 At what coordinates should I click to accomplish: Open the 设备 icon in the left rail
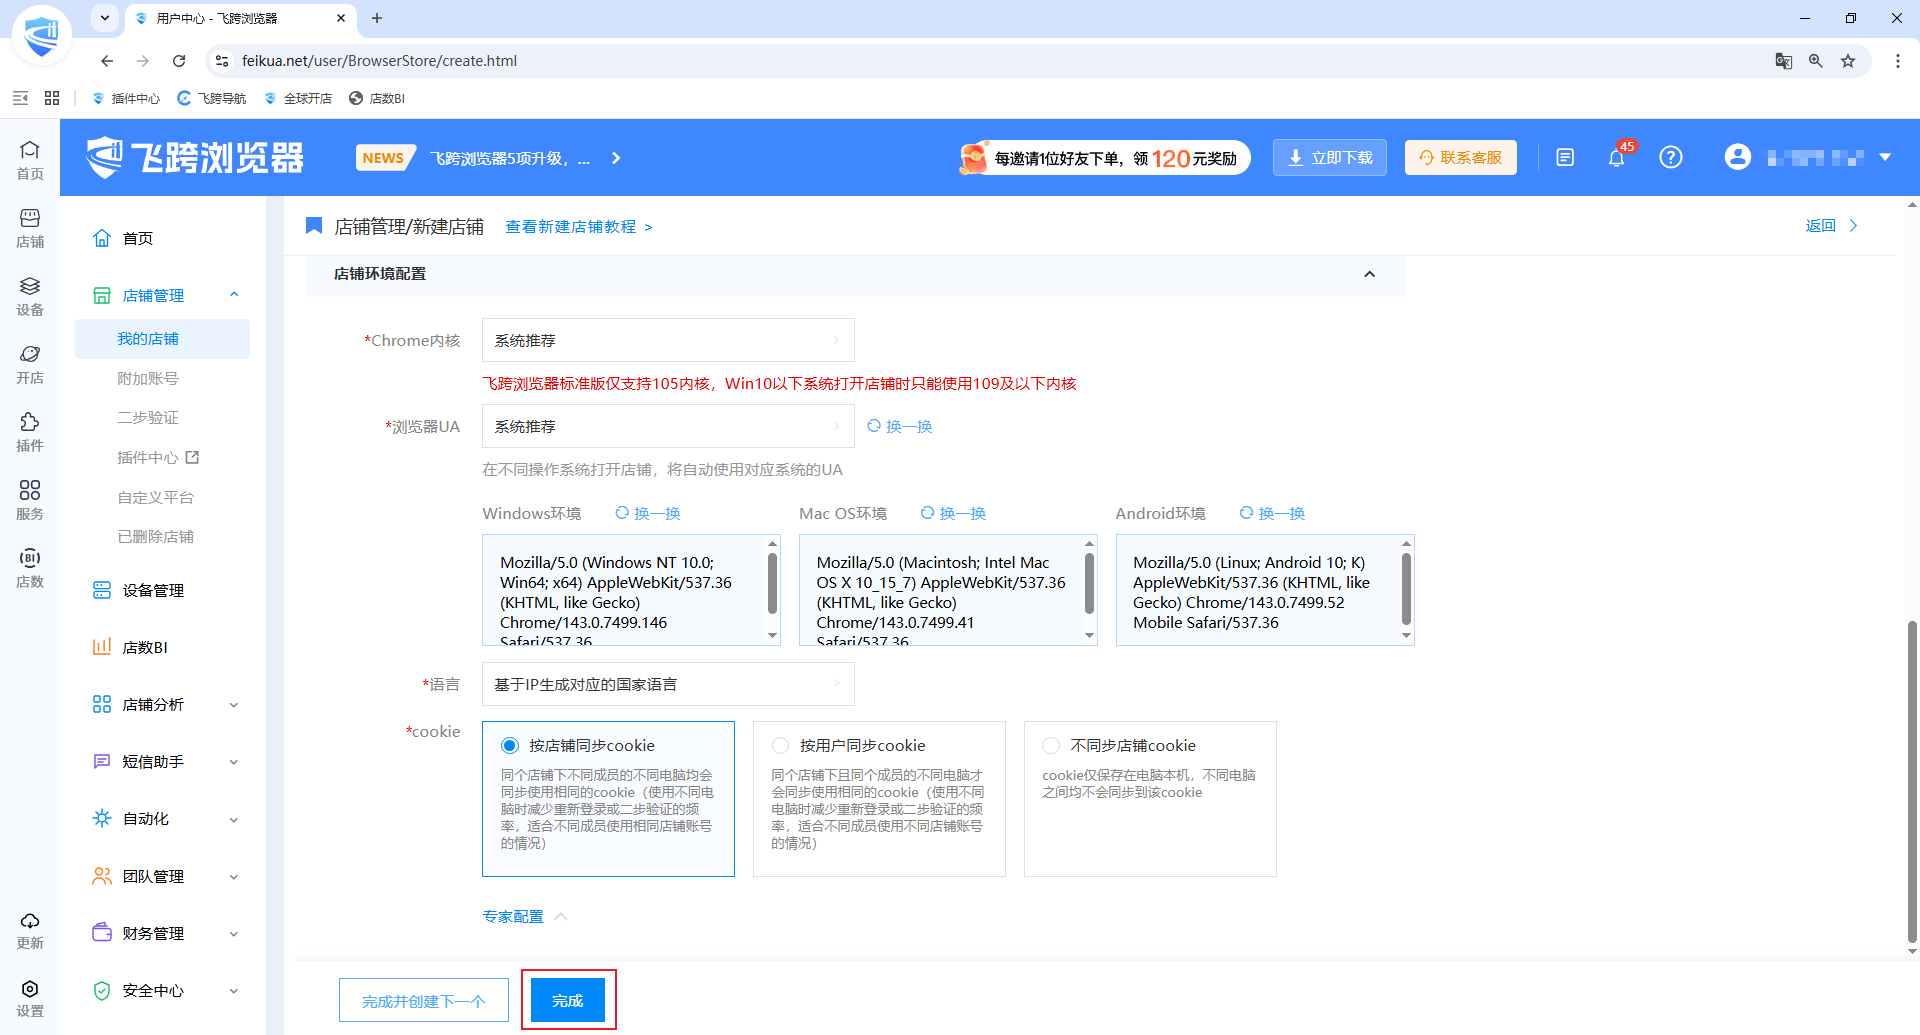tap(30, 296)
